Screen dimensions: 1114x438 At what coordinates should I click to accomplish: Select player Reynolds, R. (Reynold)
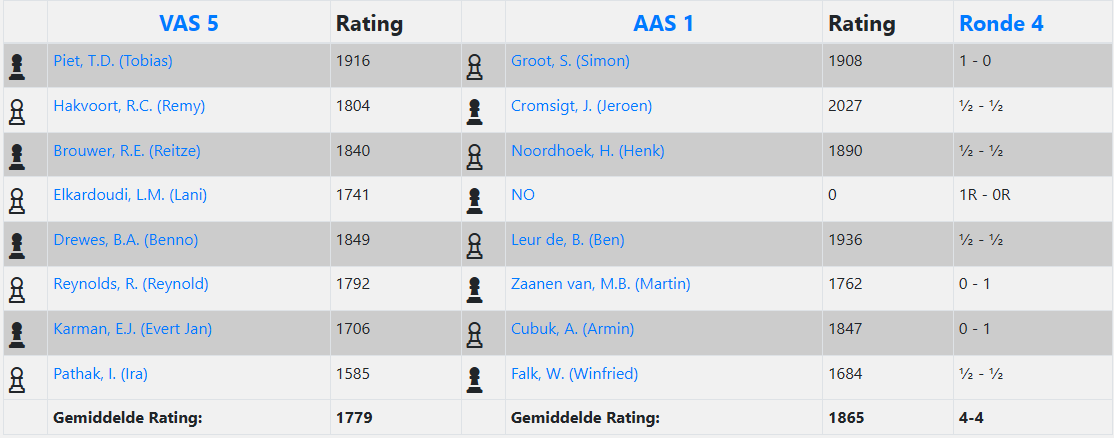131,284
